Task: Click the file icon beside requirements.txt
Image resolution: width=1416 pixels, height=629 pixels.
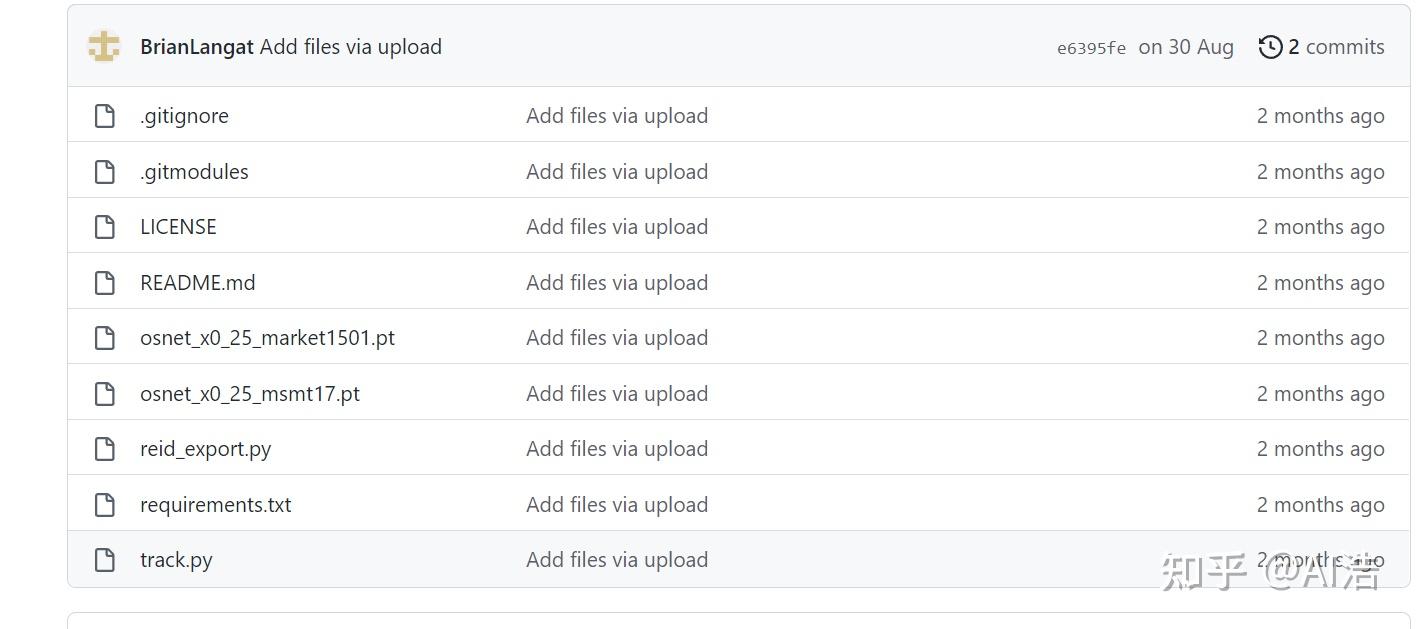Action: 105,505
